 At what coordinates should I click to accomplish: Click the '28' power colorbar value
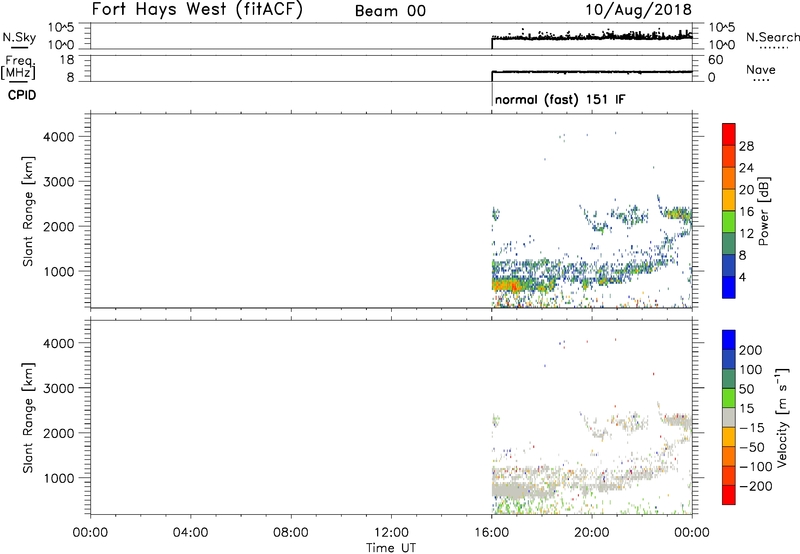click(x=746, y=146)
